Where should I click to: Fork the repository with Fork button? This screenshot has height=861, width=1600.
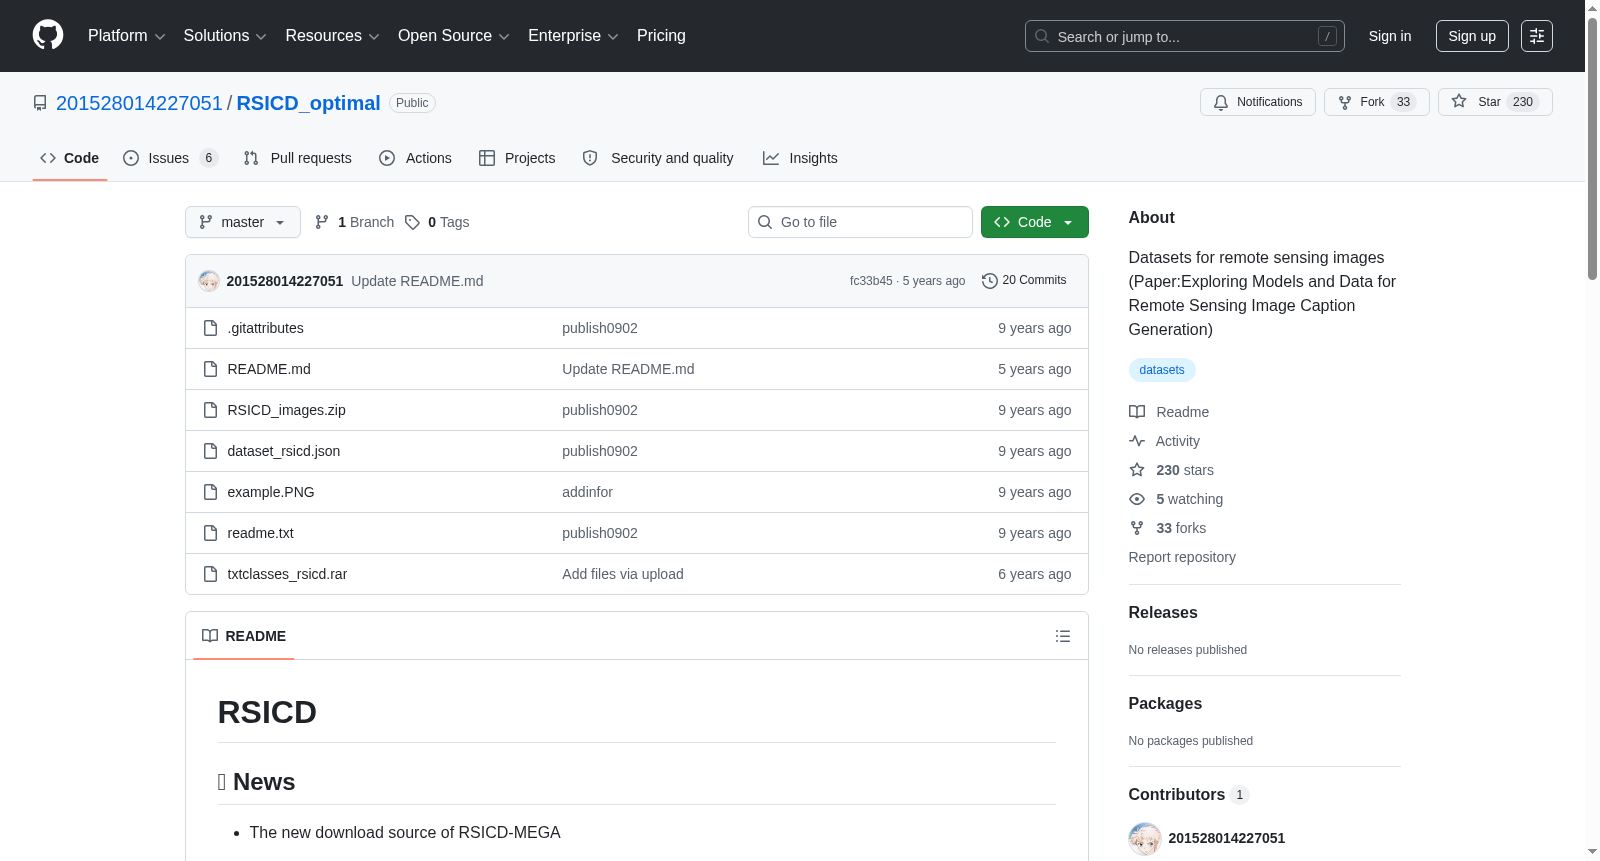coord(1377,102)
